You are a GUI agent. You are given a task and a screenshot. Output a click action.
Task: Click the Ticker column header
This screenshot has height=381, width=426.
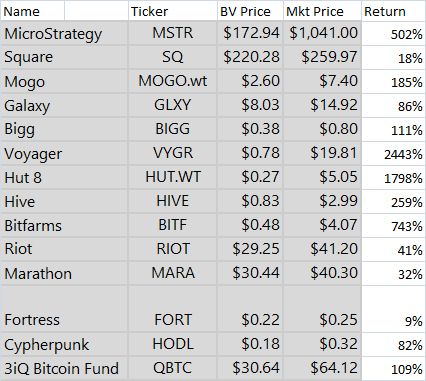[173, 11]
